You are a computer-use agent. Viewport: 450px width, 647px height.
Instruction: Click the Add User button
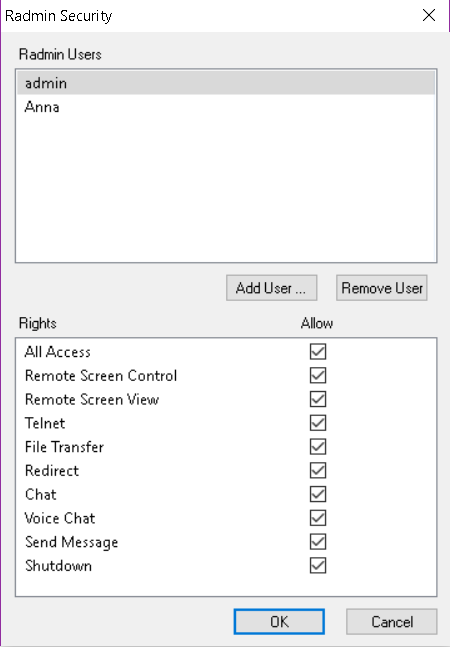[x=271, y=288]
